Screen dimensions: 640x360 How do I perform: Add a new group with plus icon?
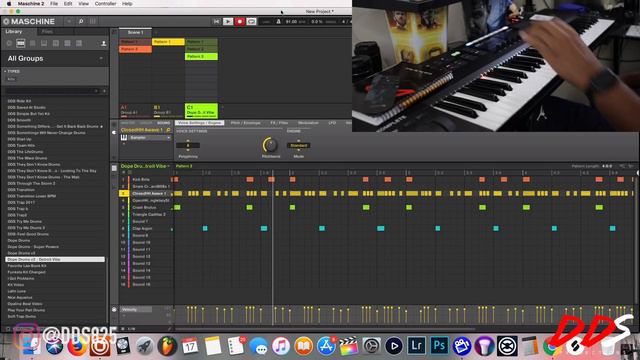click(222, 107)
